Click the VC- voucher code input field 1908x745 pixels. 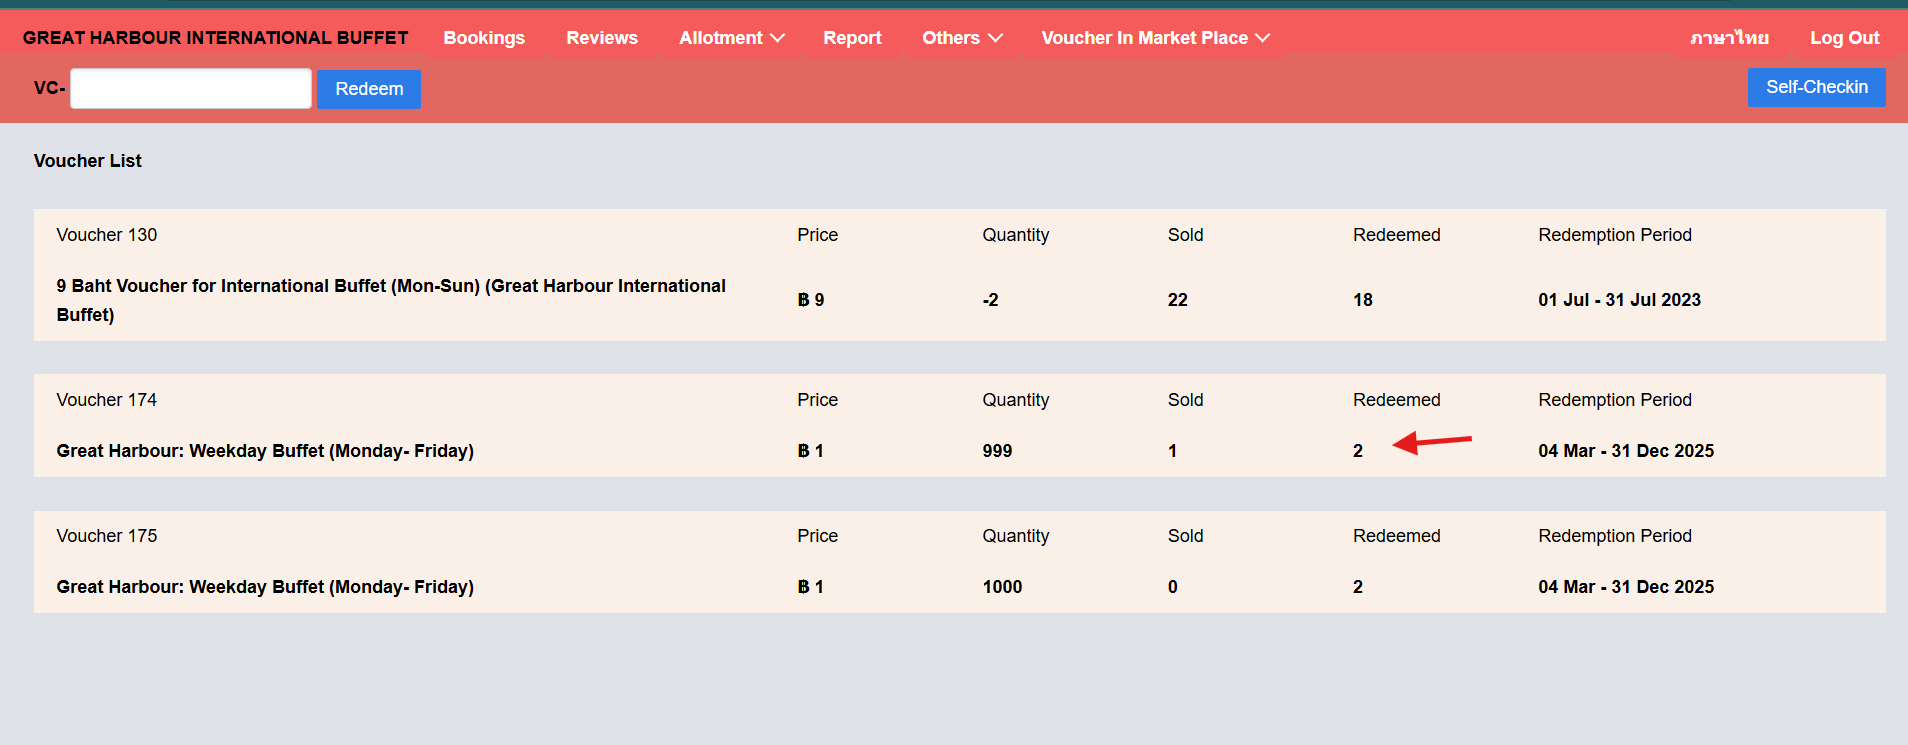191,89
